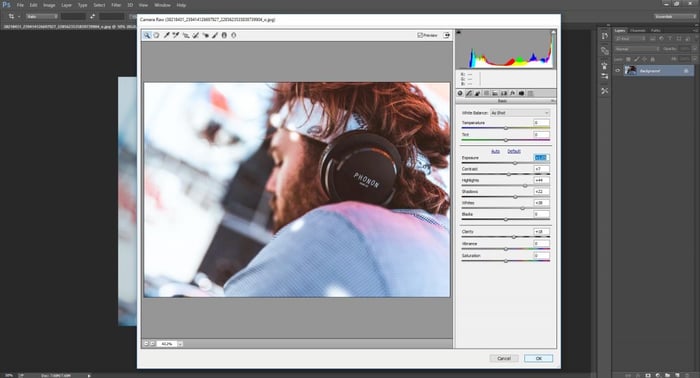This screenshot has height=378, width=700.
Task: Select the Adjustment Brush tool
Action: click(215, 35)
